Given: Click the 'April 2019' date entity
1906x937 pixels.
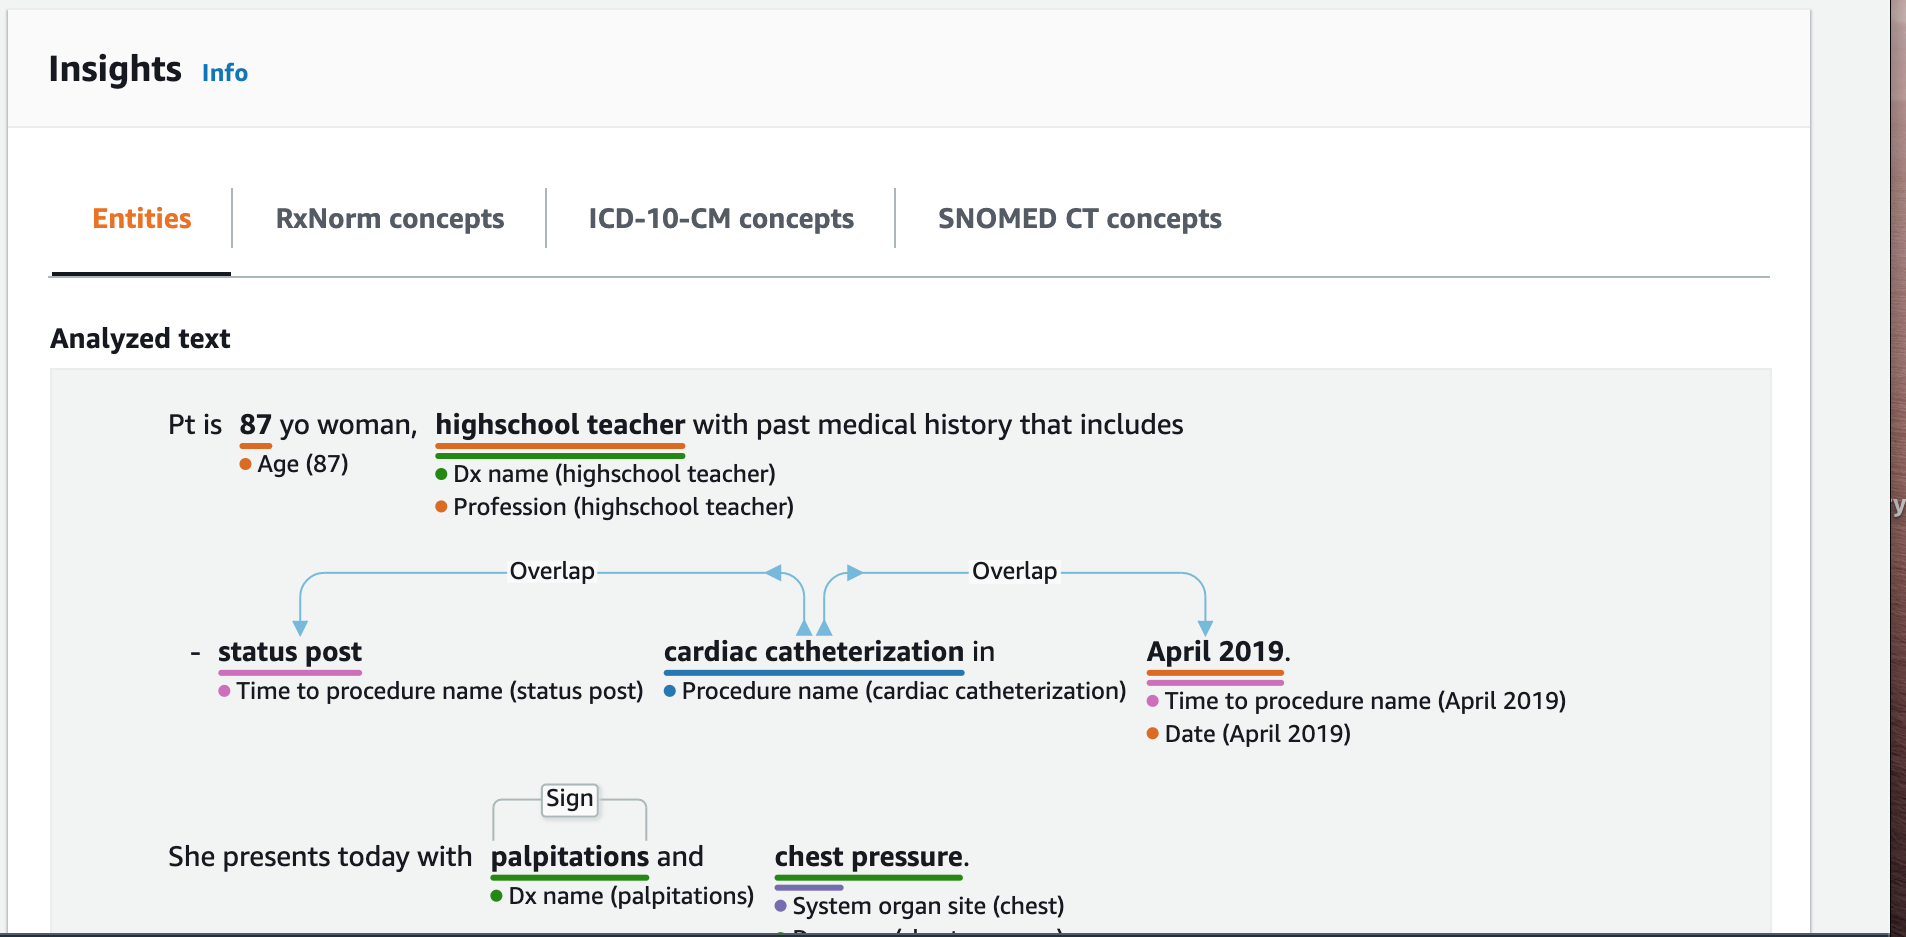Looking at the screenshot, I should 1215,652.
